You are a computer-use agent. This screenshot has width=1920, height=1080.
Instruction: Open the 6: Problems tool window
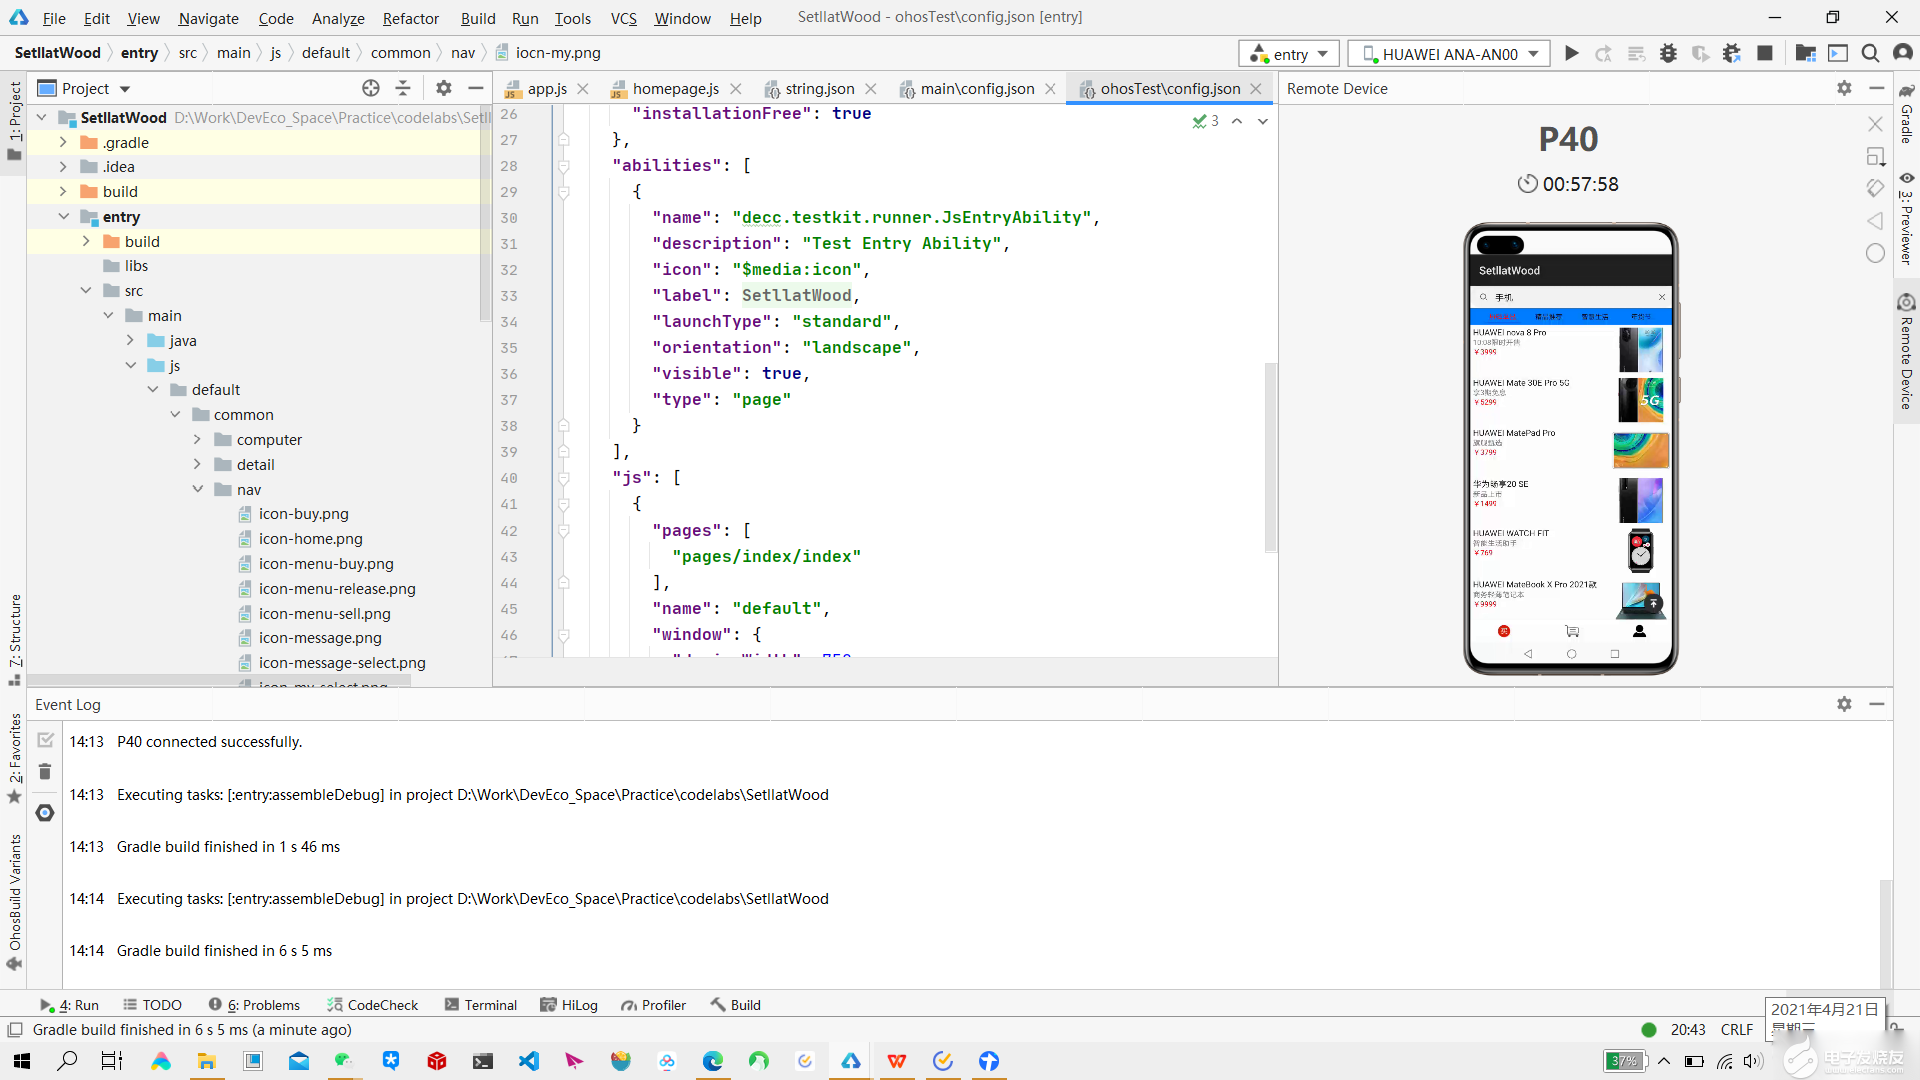(254, 1005)
